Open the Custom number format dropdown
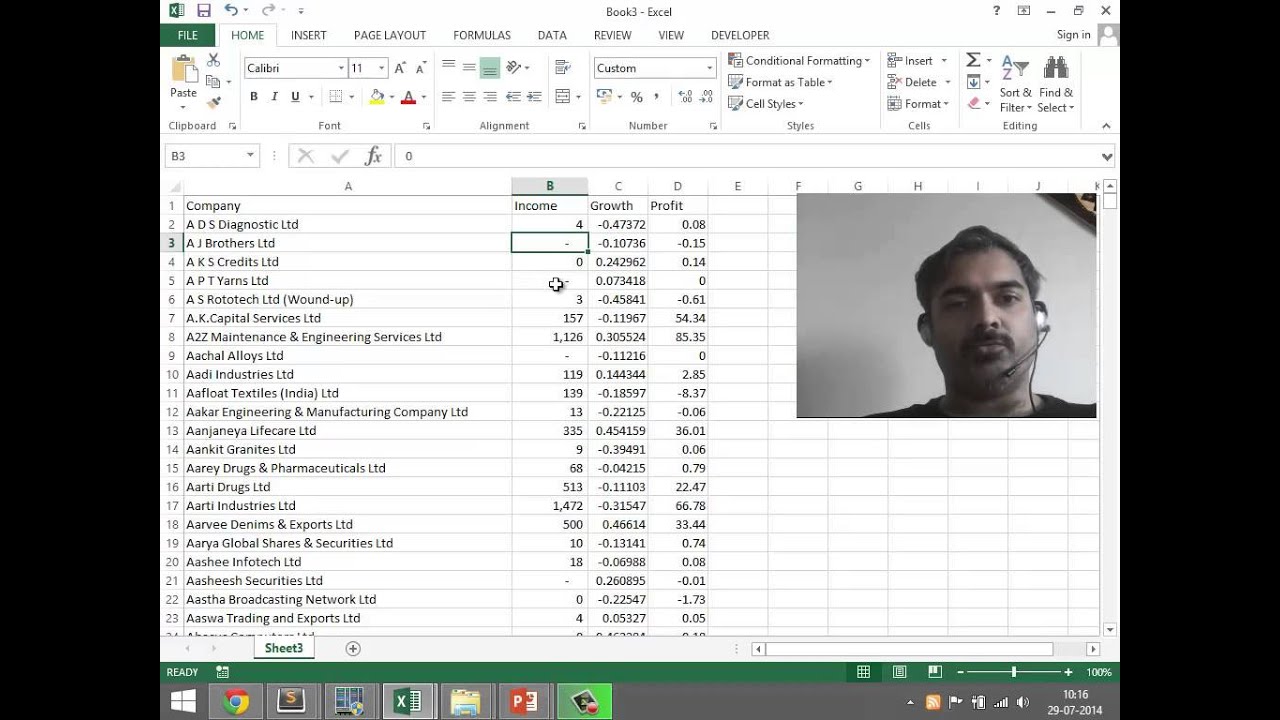Viewport: 1280px width, 720px height. (710, 68)
